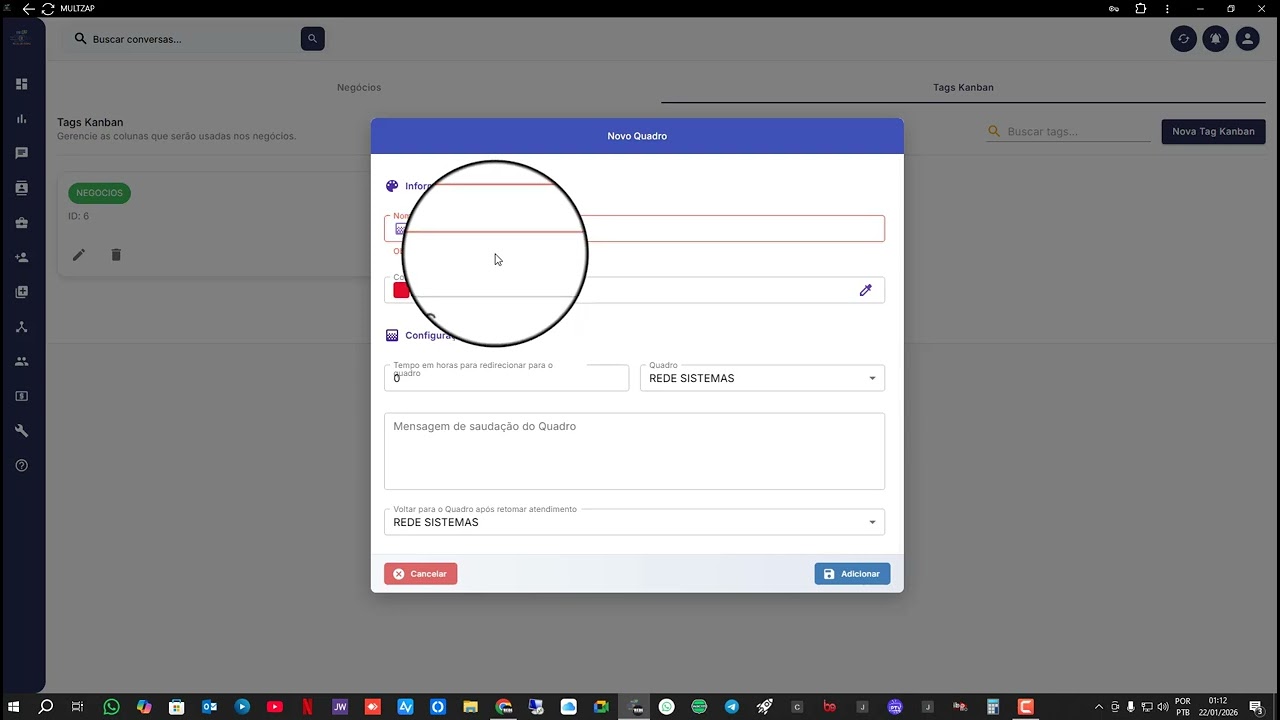Click the refresh sync icon top right
The height and width of the screenshot is (720, 1280).
click(x=1183, y=39)
